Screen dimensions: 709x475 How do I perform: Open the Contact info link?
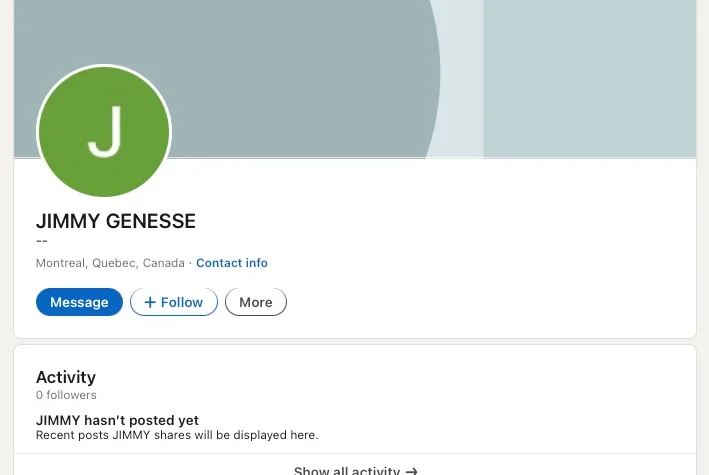coord(232,263)
